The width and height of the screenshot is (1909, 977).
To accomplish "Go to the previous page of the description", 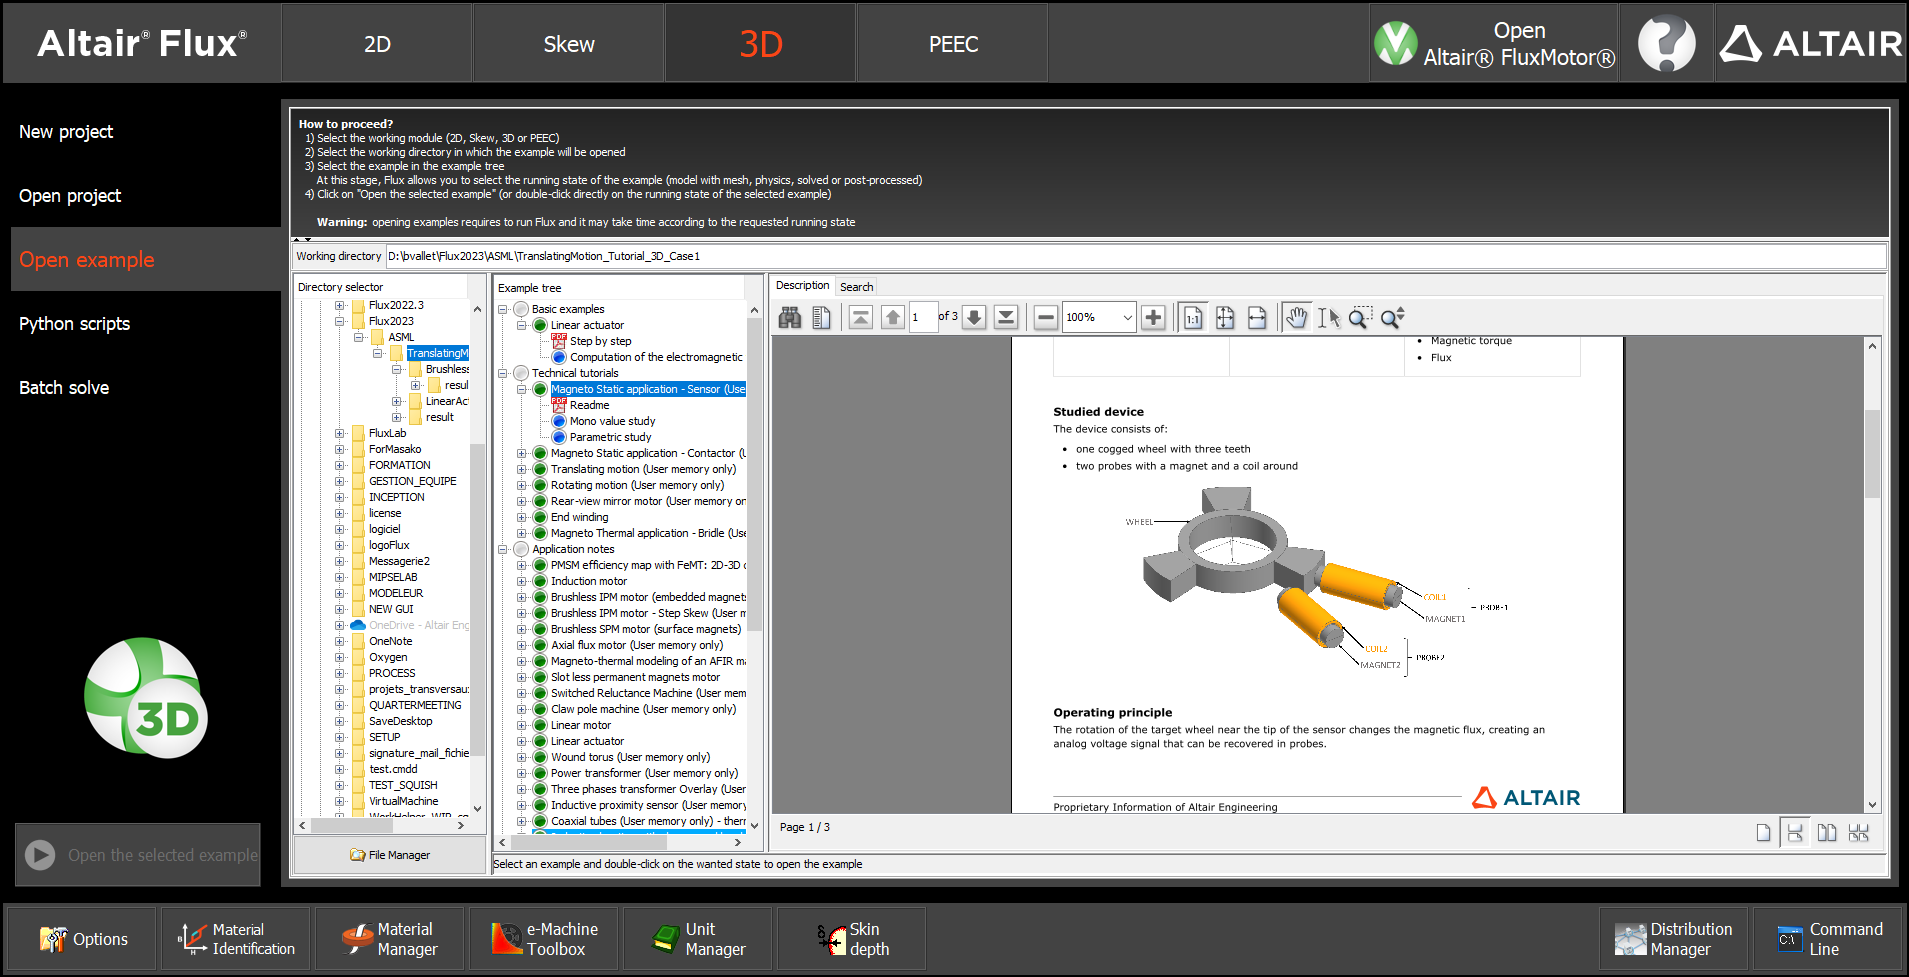I will coord(893,318).
